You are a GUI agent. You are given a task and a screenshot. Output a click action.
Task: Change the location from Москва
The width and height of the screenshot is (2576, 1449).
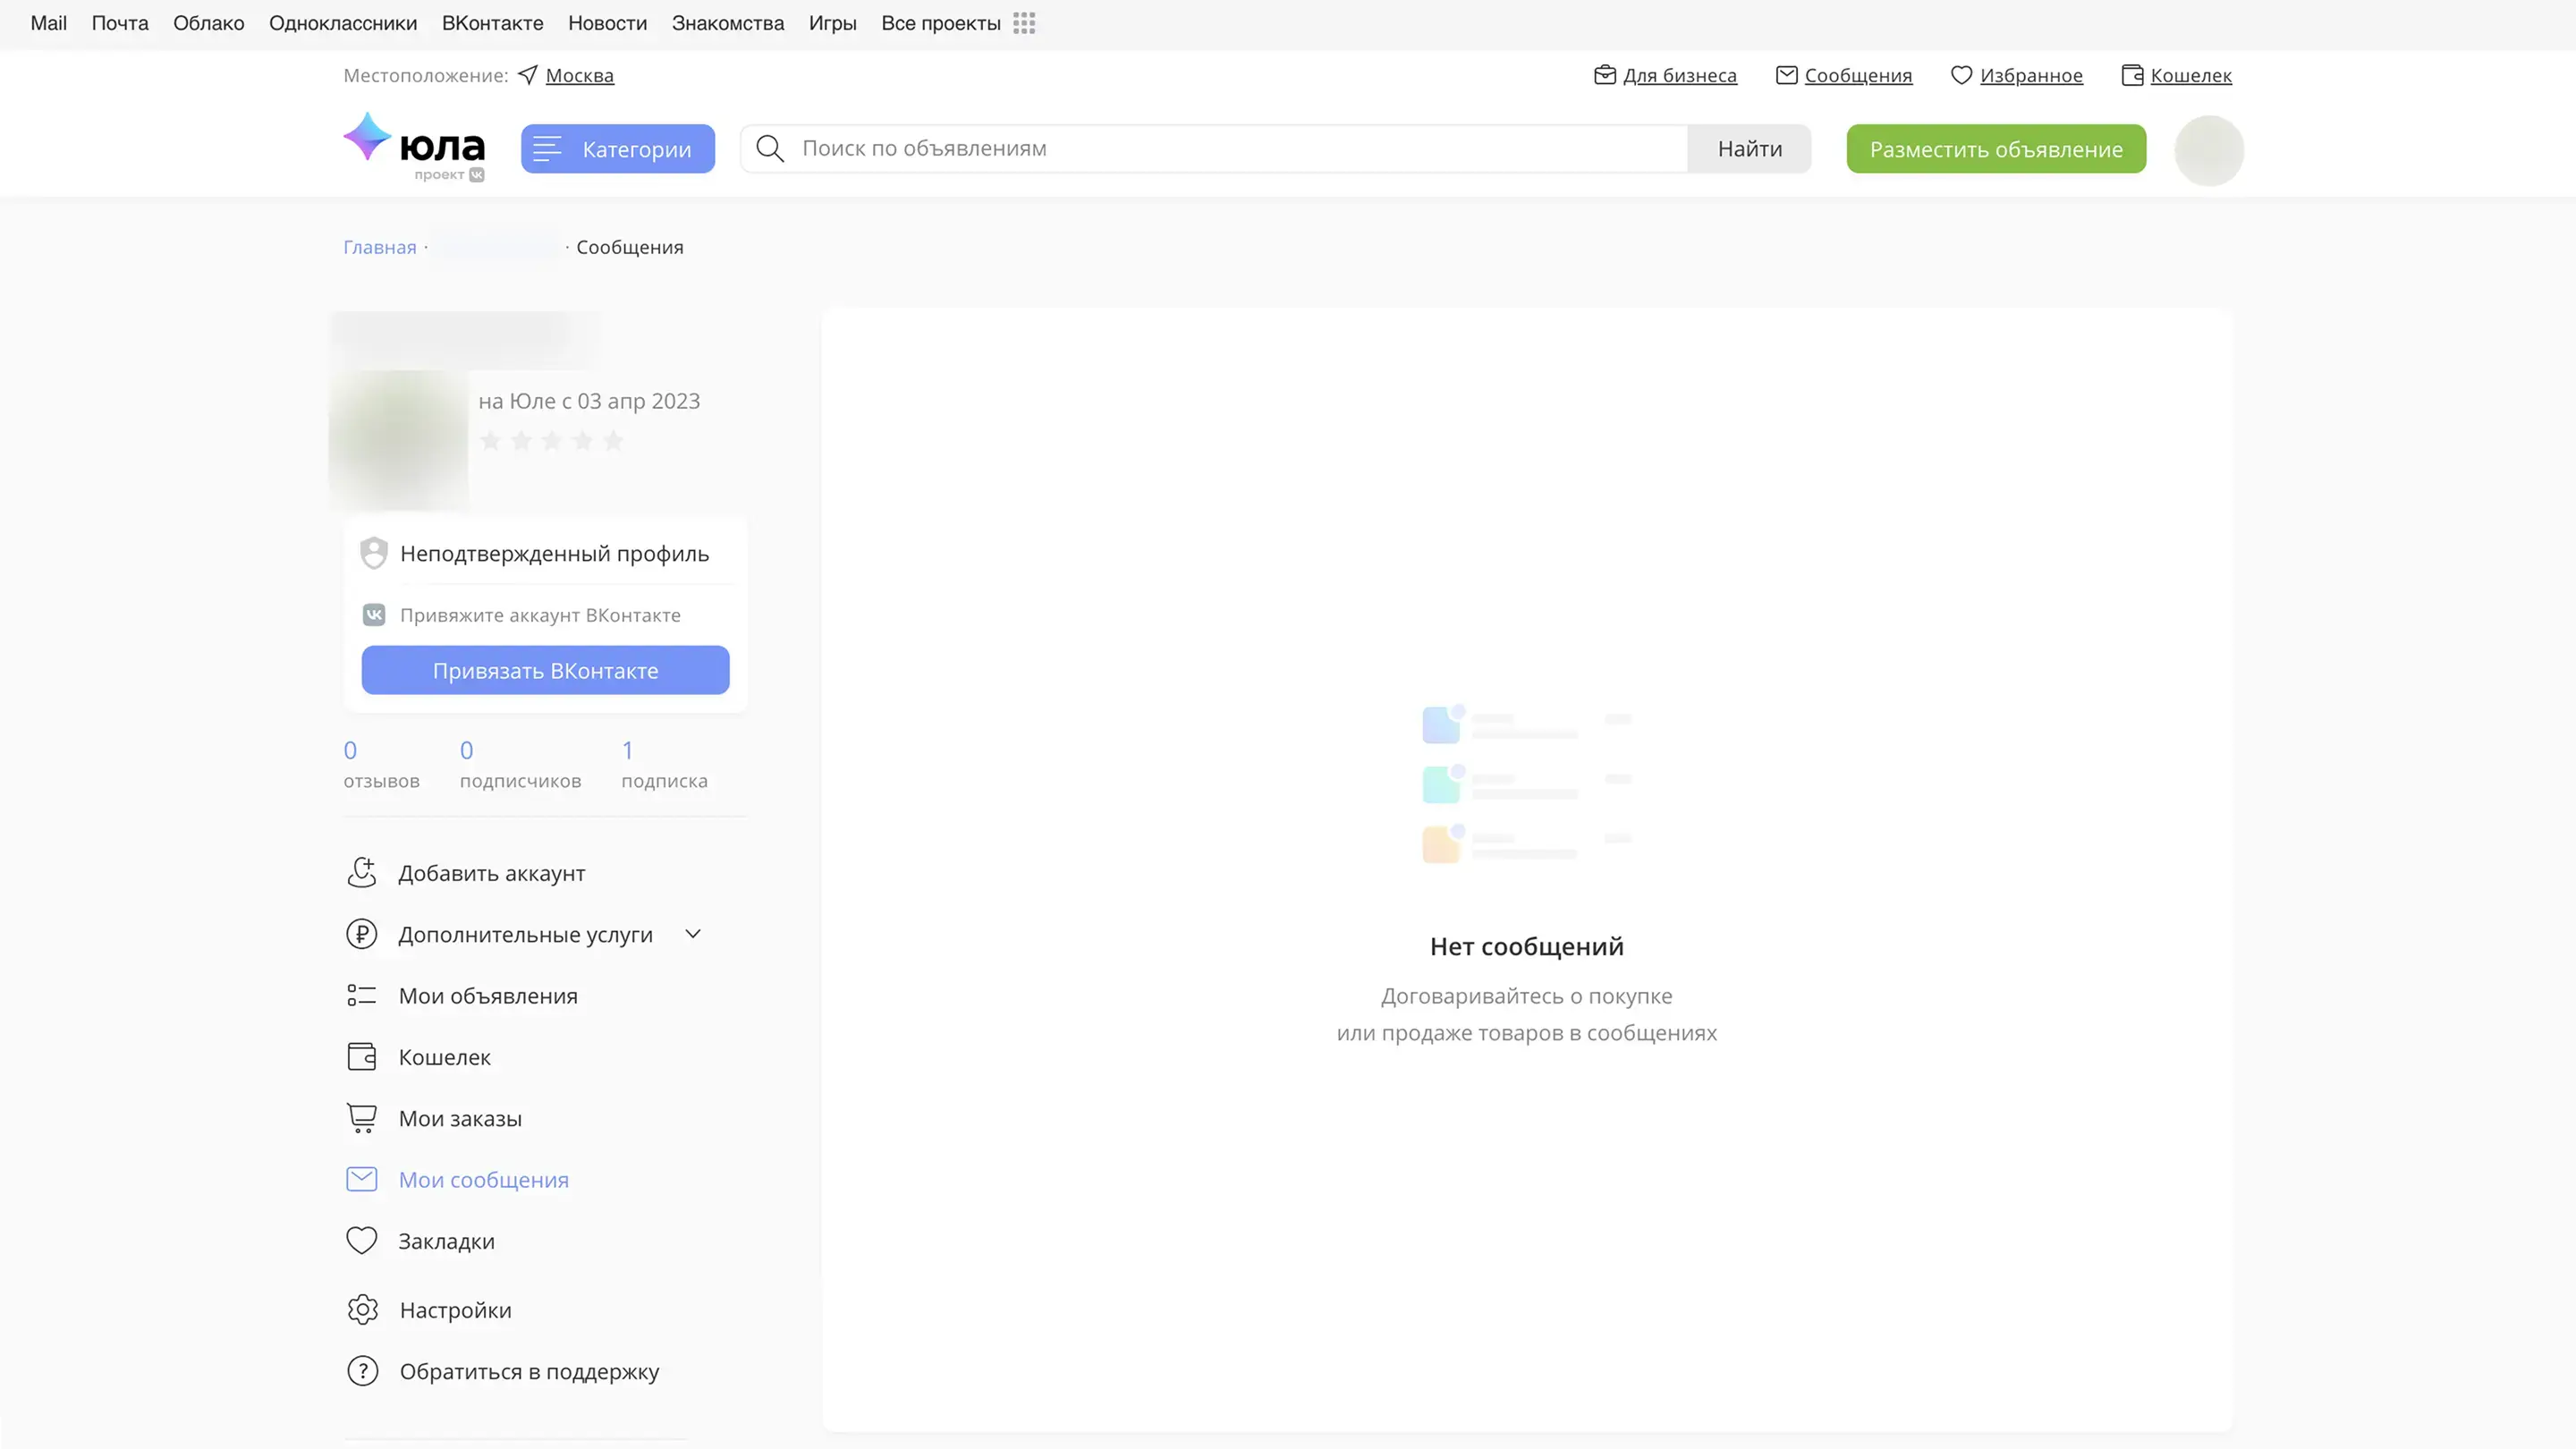pos(579,76)
